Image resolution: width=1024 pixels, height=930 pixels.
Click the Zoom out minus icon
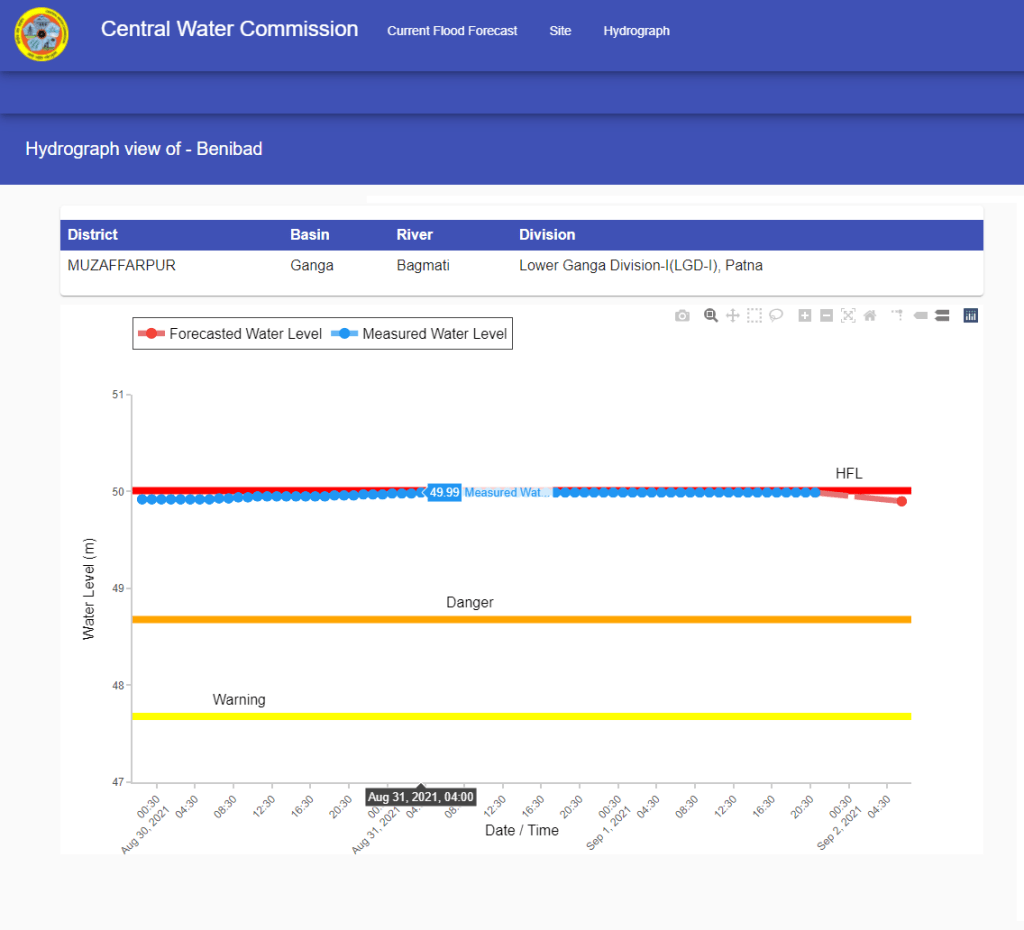(x=826, y=316)
